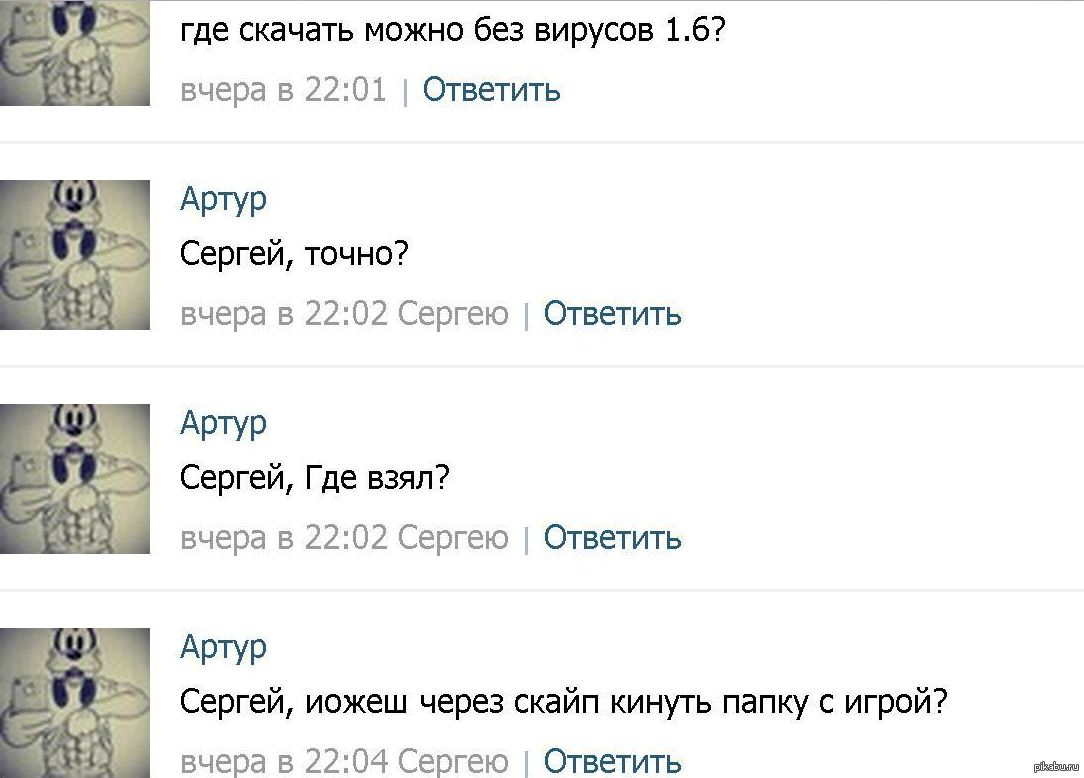Click avatar next to 'Сергей, точно?' comment
This screenshot has width=1084, height=778.
[75, 255]
